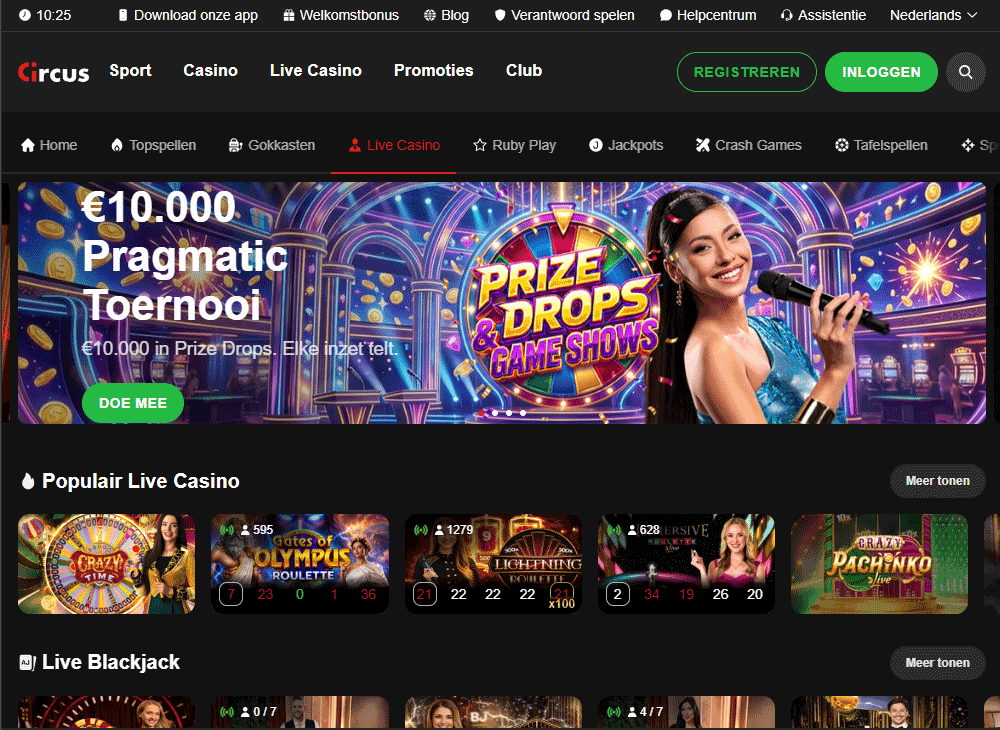
Task: Click the gift icon for Welkomstbonus
Action: click(x=289, y=15)
